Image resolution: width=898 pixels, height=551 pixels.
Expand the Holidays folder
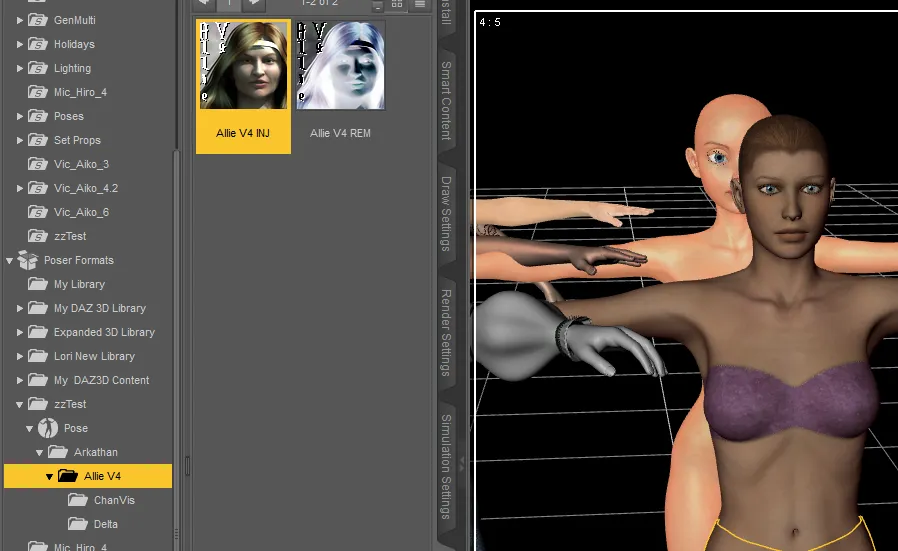20,44
